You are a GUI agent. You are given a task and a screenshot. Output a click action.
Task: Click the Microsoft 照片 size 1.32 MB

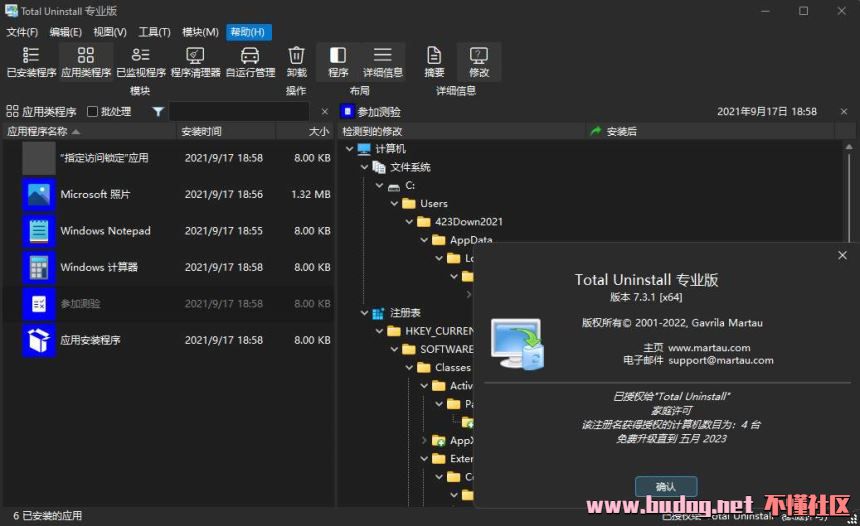pyautogui.click(x=311, y=194)
